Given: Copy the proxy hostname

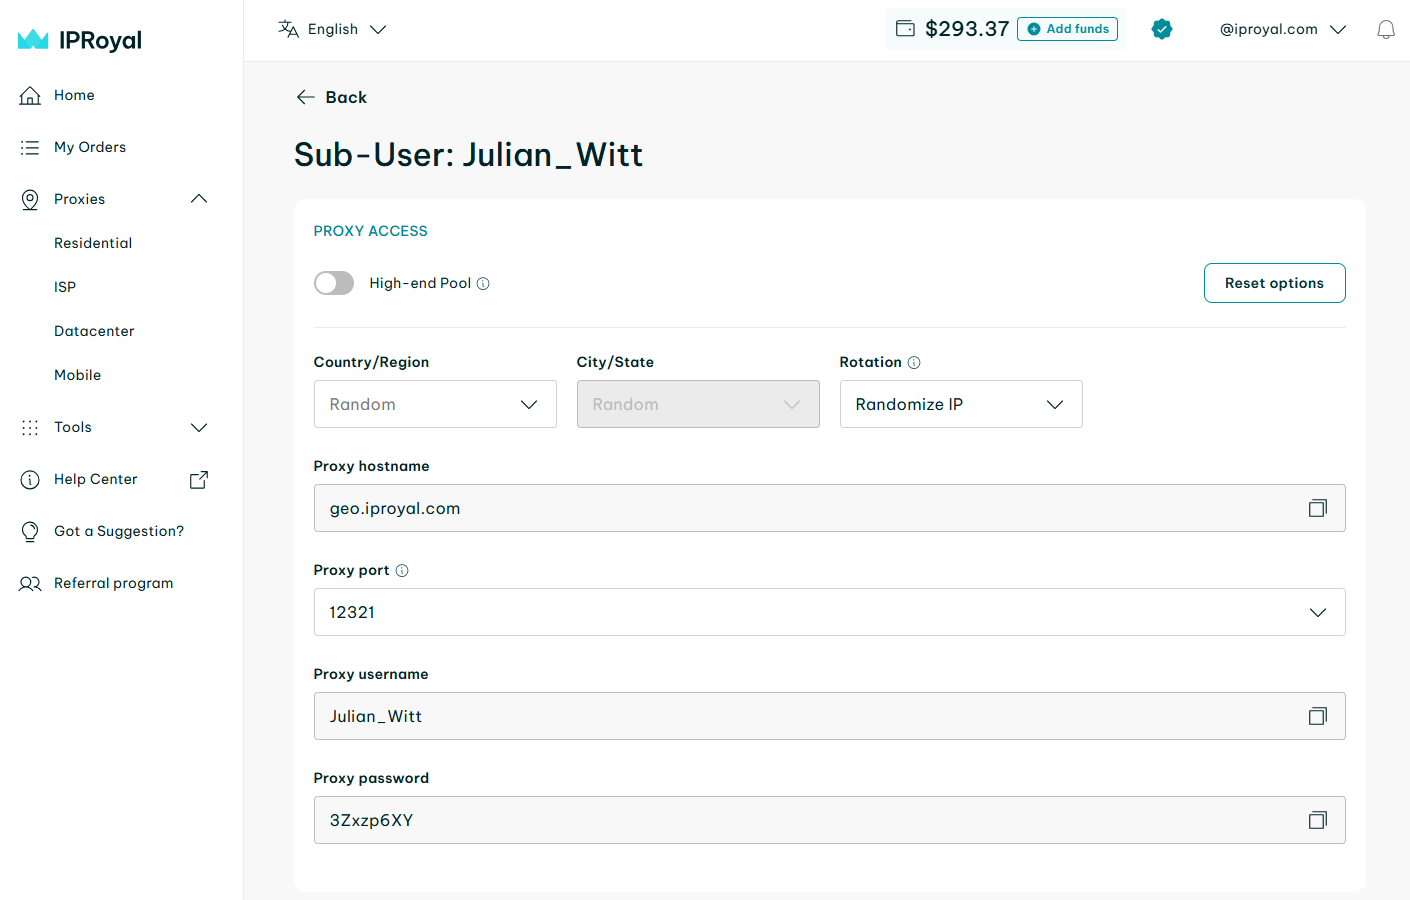Looking at the screenshot, I should (x=1318, y=508).
